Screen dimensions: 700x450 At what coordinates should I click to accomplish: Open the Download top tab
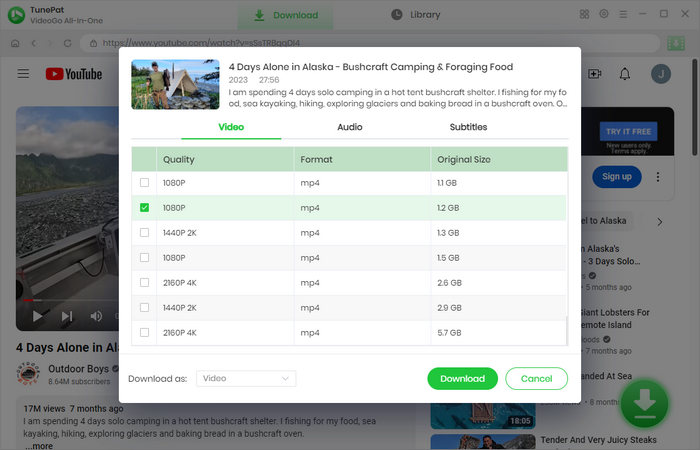coord(285,15)
